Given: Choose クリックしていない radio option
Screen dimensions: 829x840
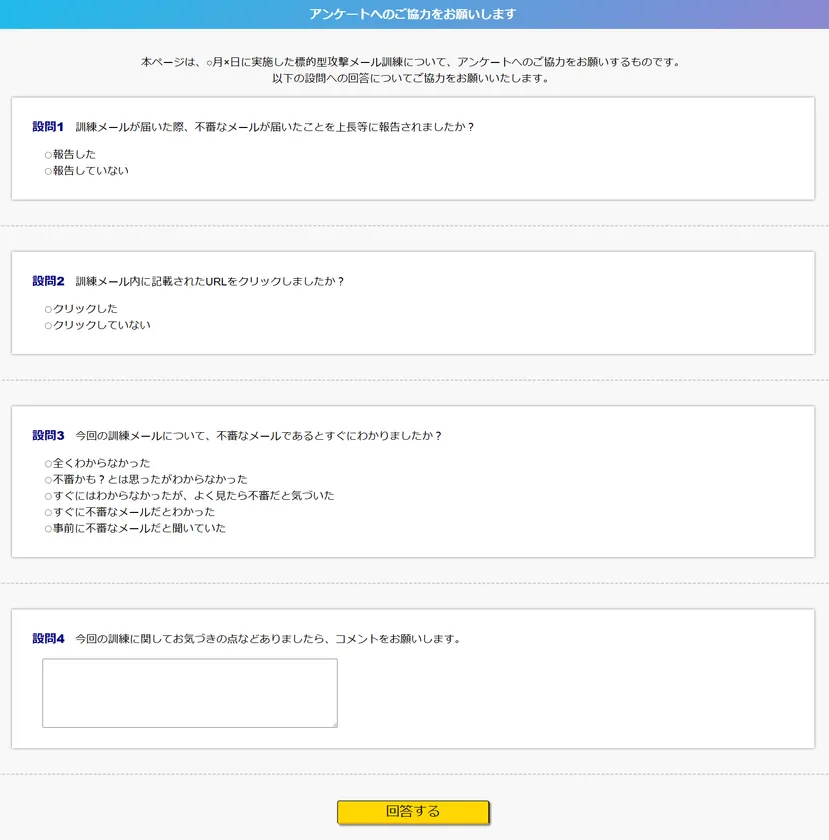Looking at the screenshot, I should point(48,326).
